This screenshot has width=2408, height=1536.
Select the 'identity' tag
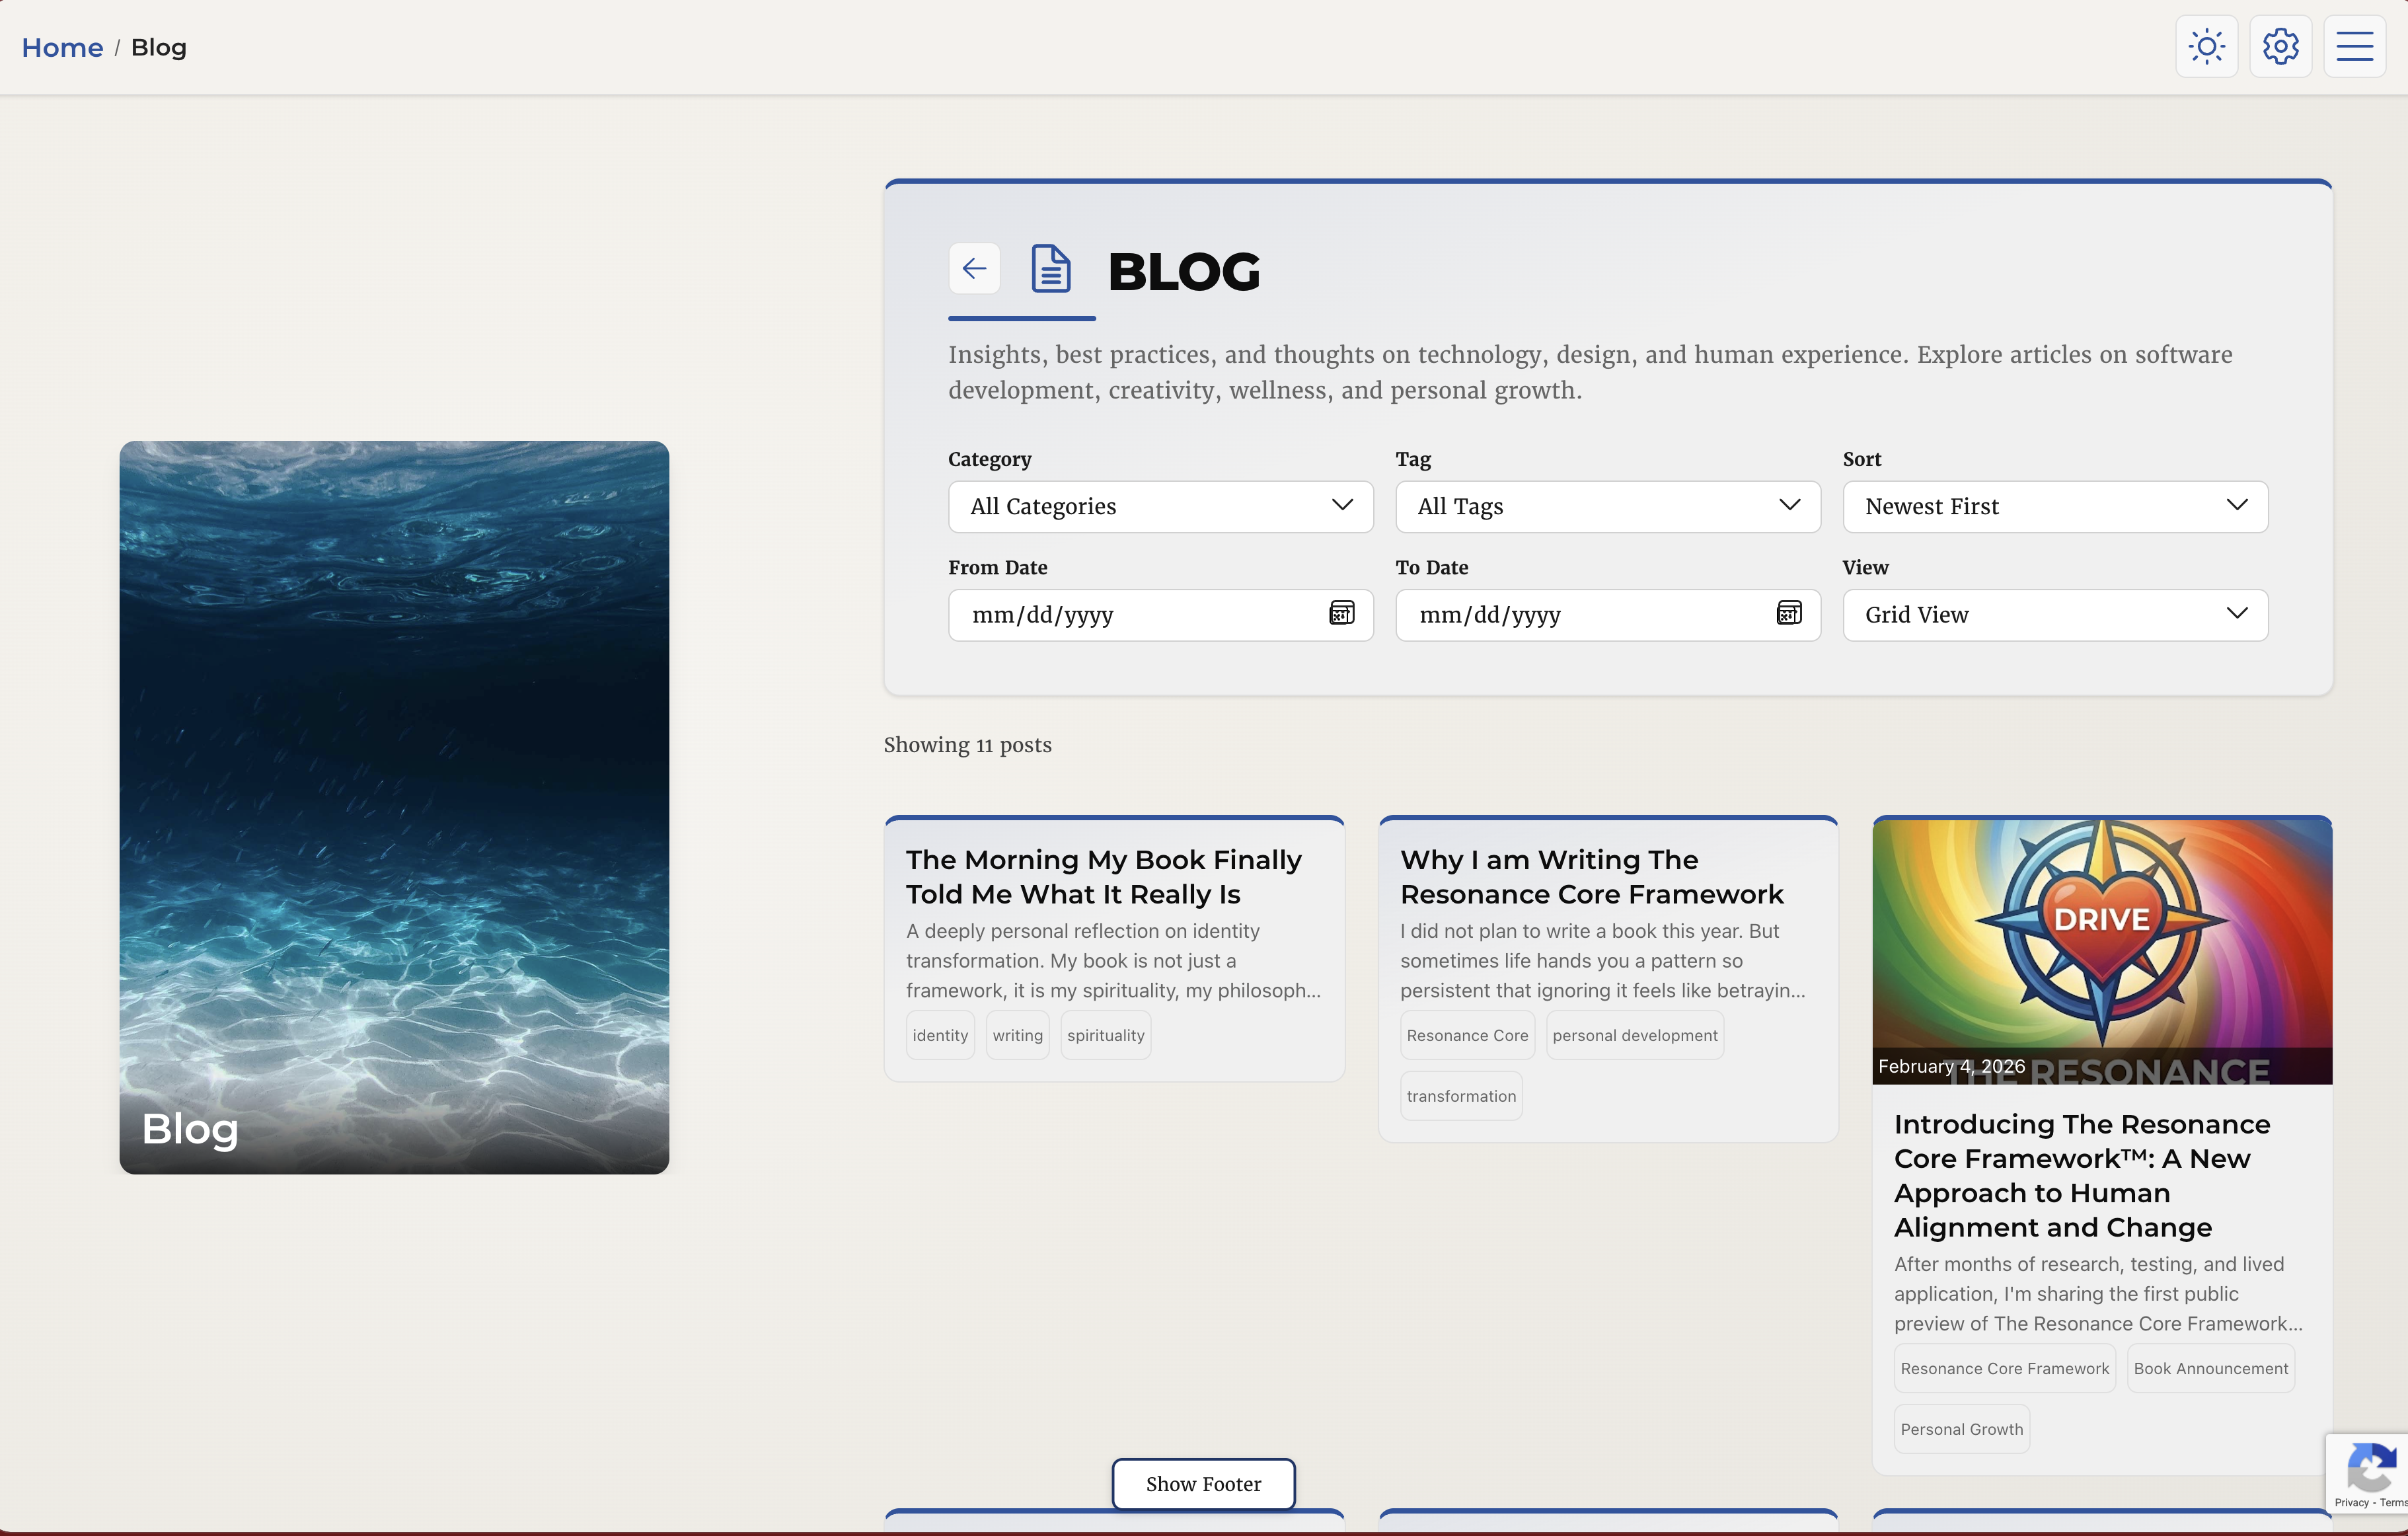click(x=940, y=1035)
